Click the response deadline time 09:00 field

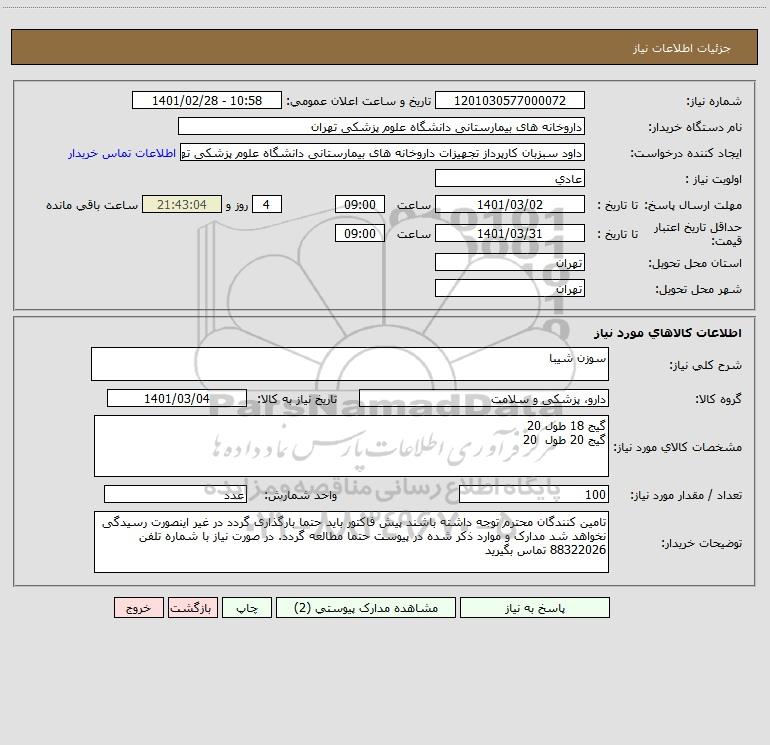coord(359,204)
